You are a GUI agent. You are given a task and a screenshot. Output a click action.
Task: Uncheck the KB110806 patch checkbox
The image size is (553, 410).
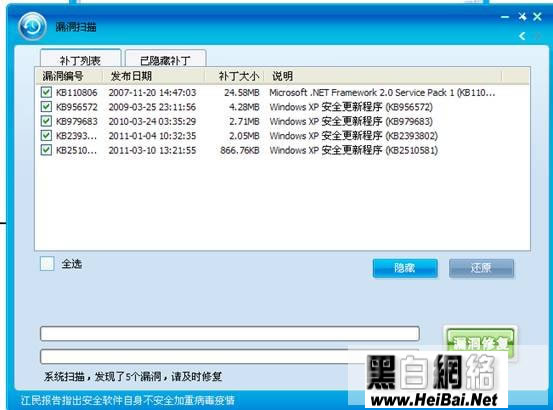click(46, 92)
